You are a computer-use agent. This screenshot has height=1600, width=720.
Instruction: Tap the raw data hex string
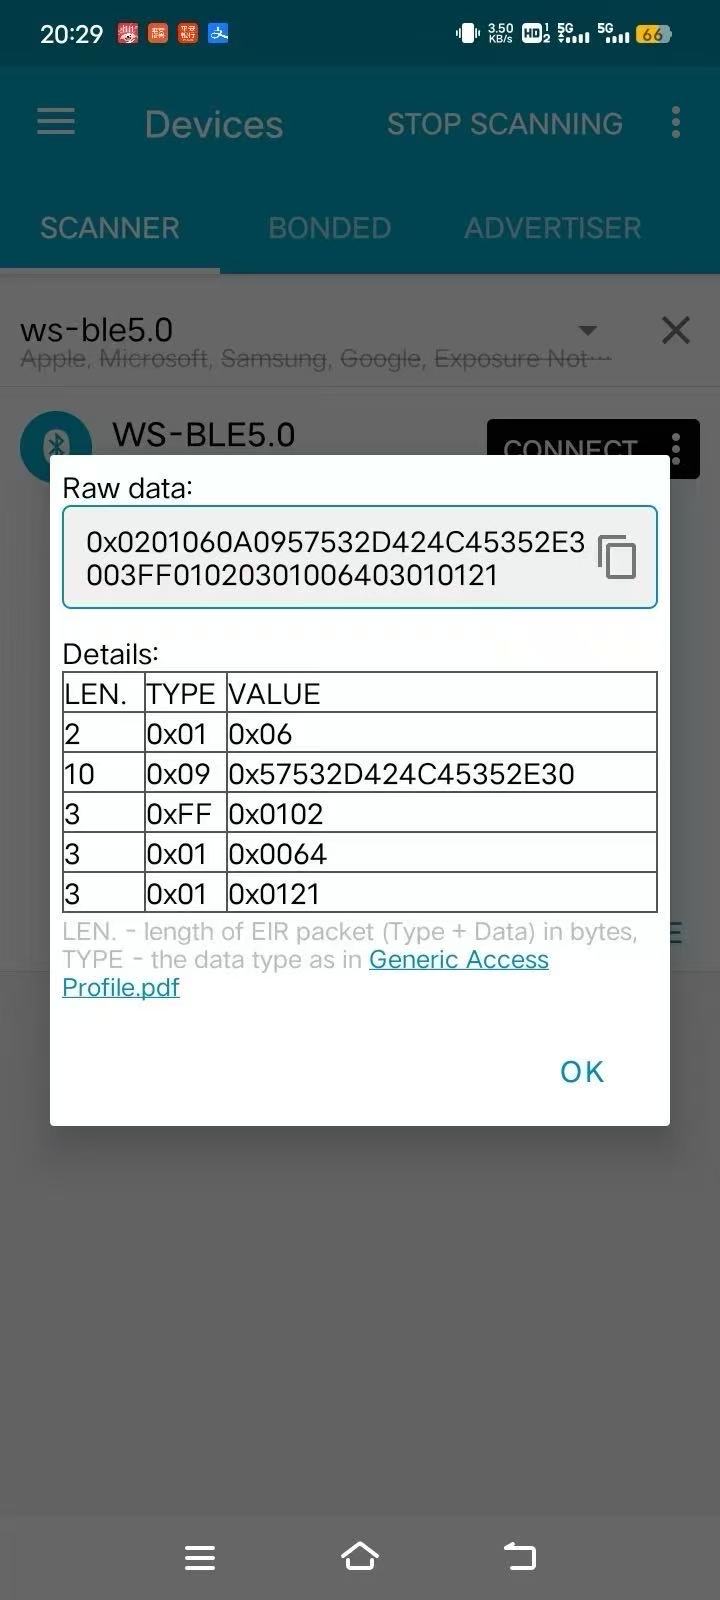[335, 558]
